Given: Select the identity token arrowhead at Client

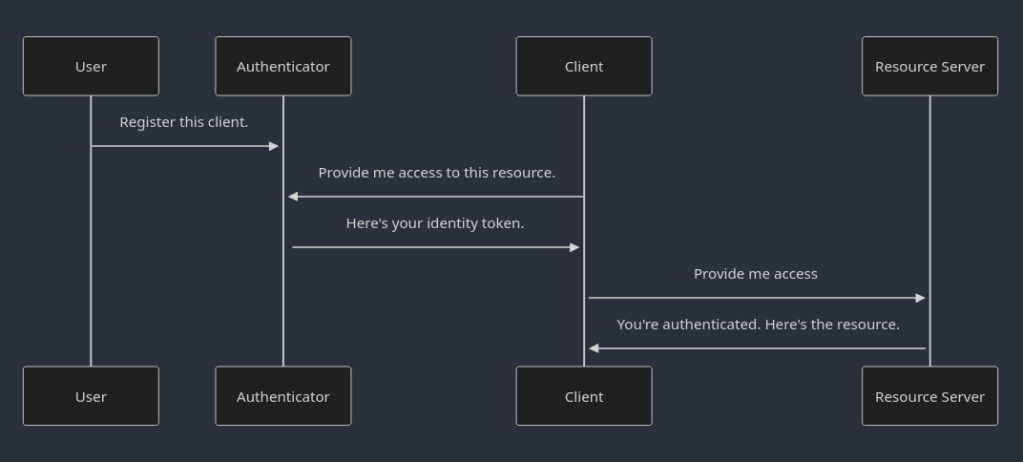Looking at the screenshot, I should 575,247.
